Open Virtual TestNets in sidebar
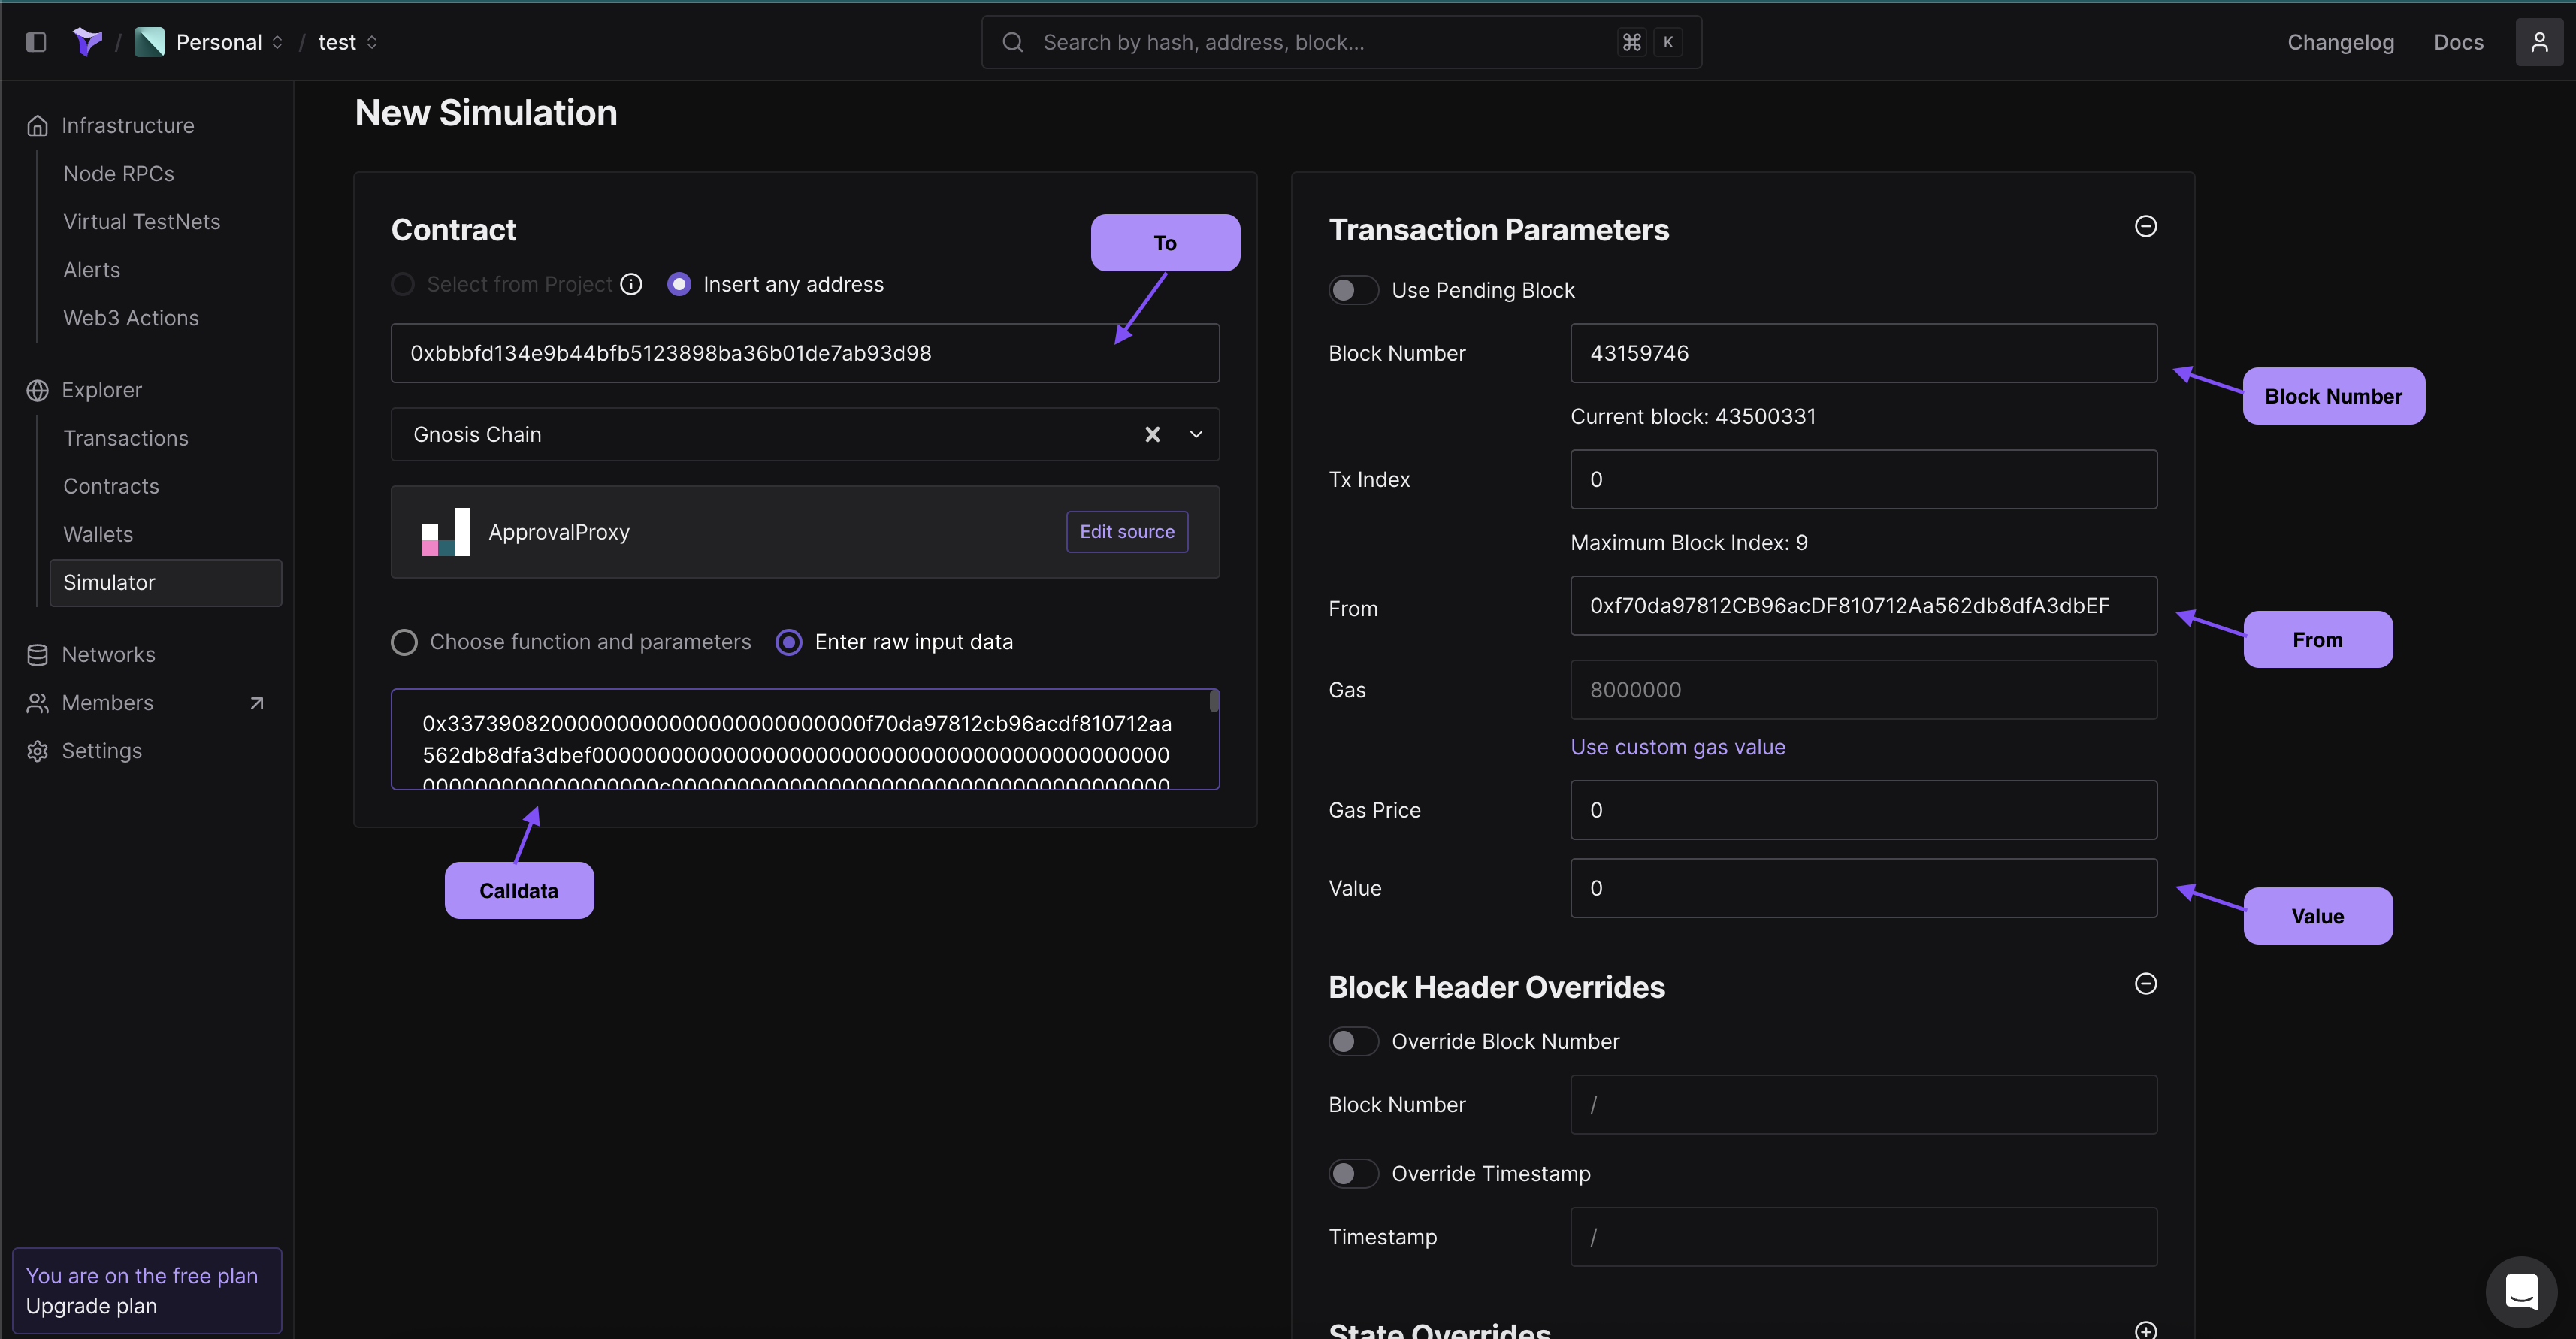The height and width of the screenshot is (1339, 2576). (141, 222)
